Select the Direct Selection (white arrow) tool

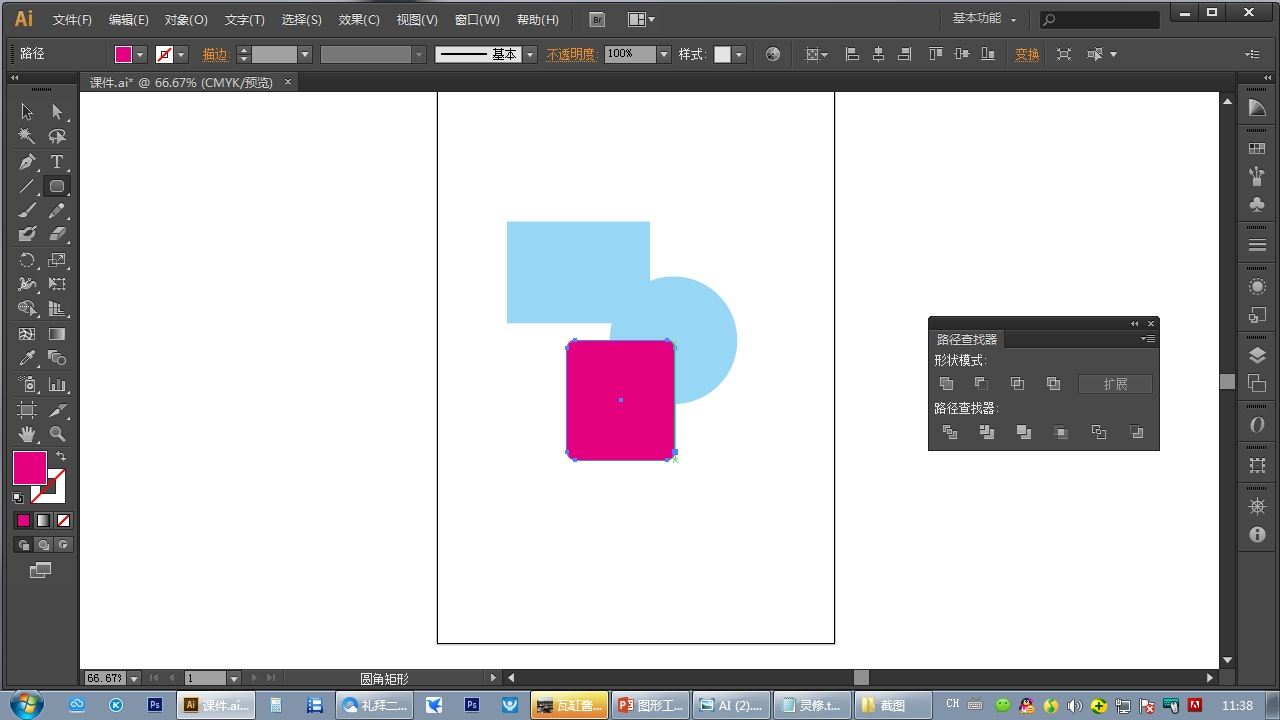coord(57,112)
